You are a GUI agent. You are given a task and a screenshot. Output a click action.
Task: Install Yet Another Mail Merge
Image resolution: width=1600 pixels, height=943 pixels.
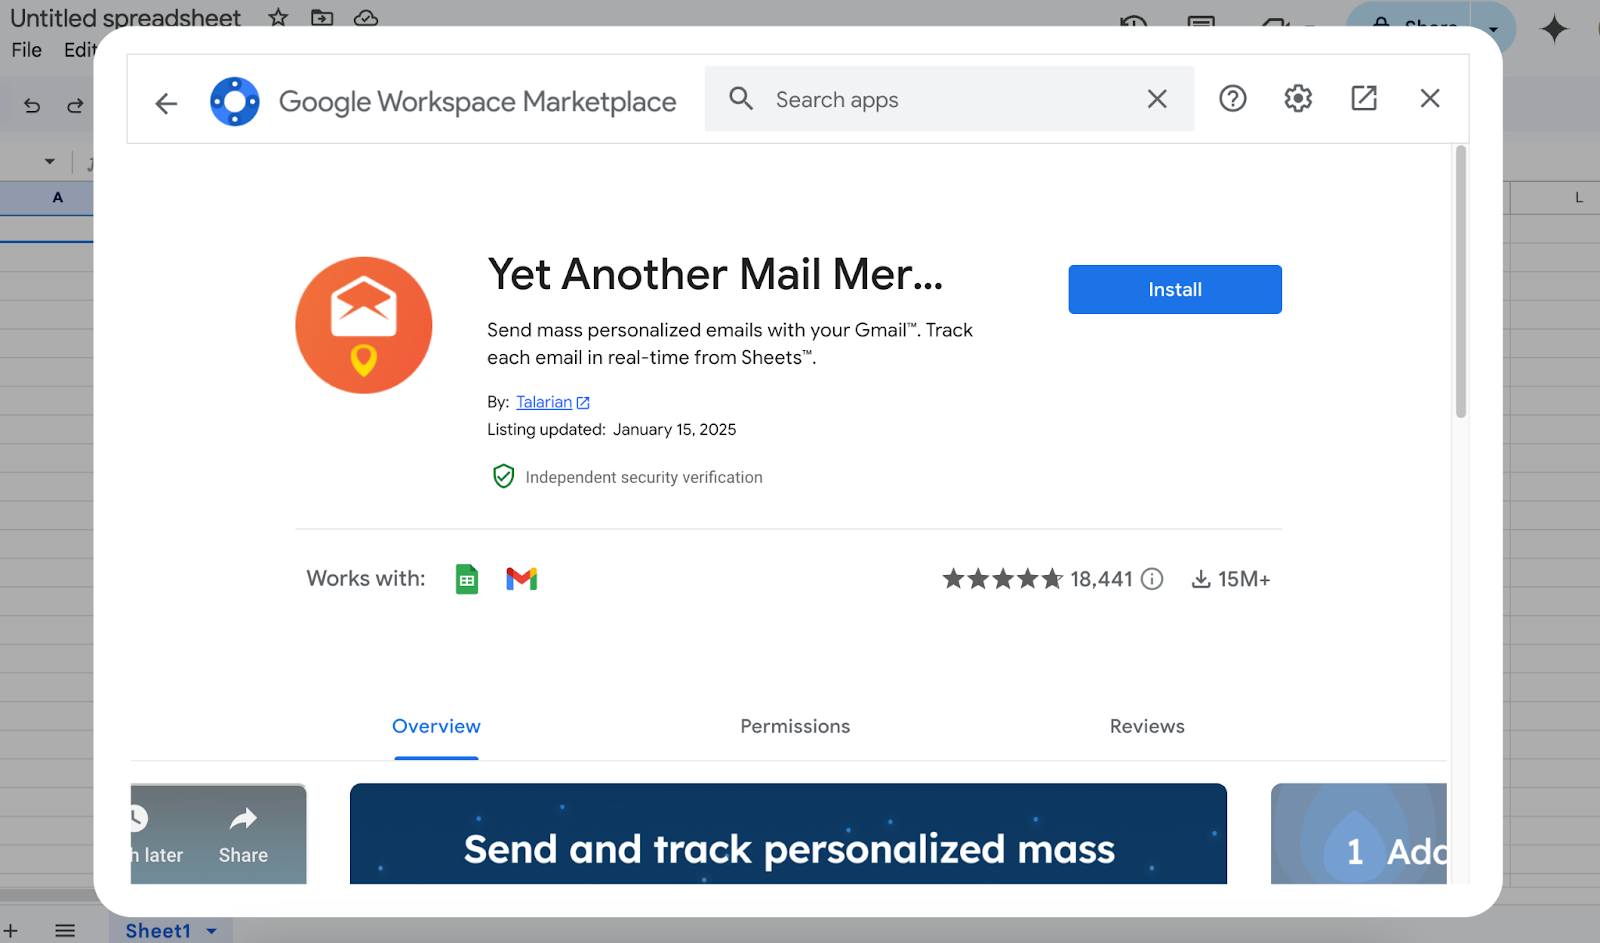pyautogui.click(x=1175, y=289)
